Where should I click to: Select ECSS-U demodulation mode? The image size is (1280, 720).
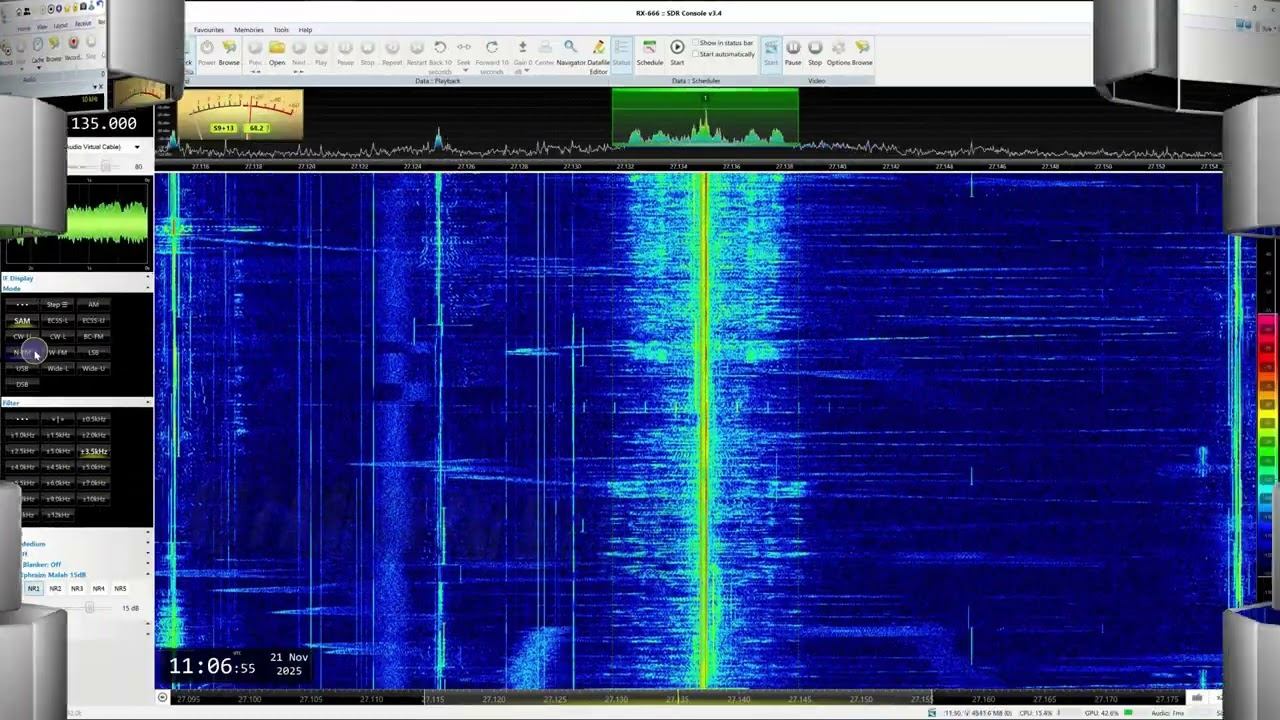(93, 321)
